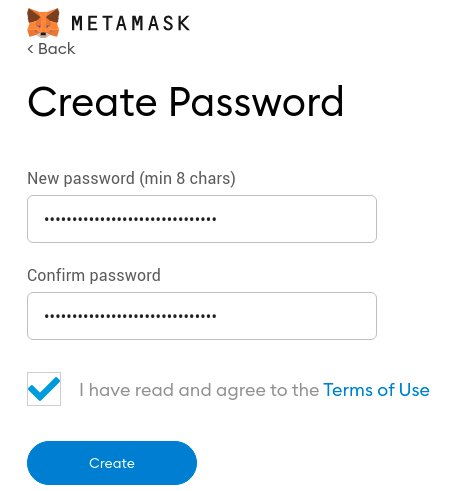Place cursor on masked dots in Confirm password

click(x=131, y=316)
